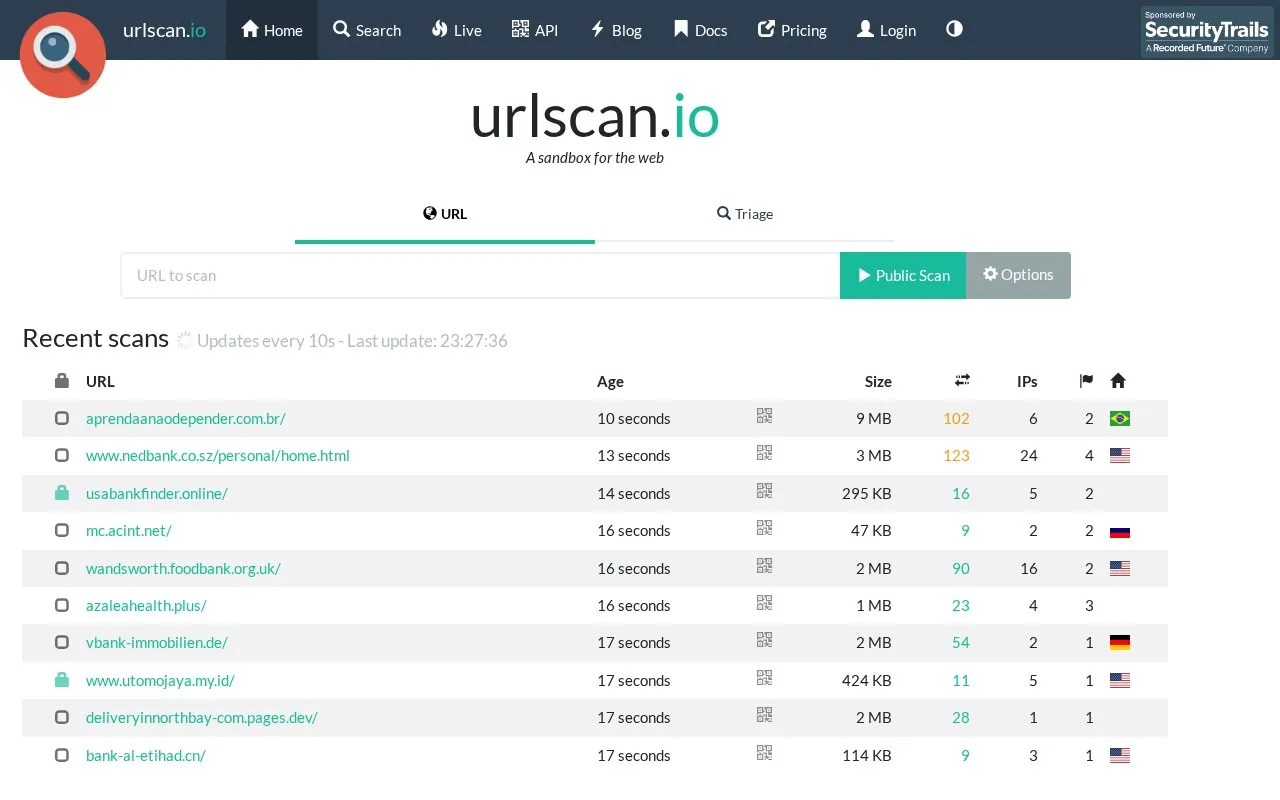Click the square icon beside aprendaanaodepender.com.br

[62, 418]
